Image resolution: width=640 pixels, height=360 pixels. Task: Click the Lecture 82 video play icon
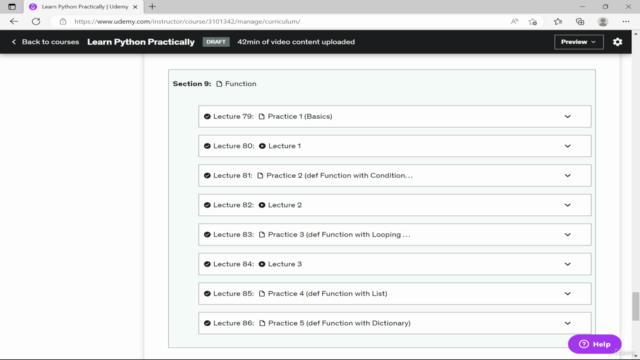[x=262, y=205]
